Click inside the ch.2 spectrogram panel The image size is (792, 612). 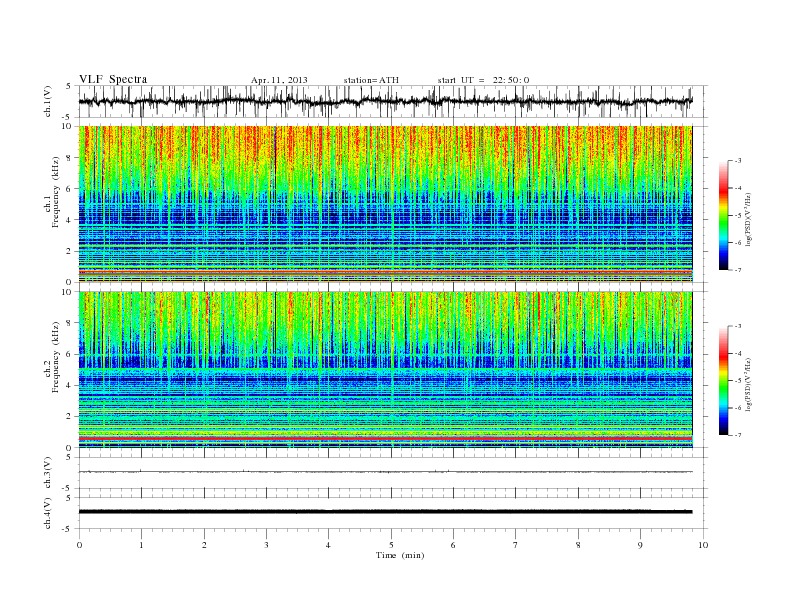coord(392,370)
